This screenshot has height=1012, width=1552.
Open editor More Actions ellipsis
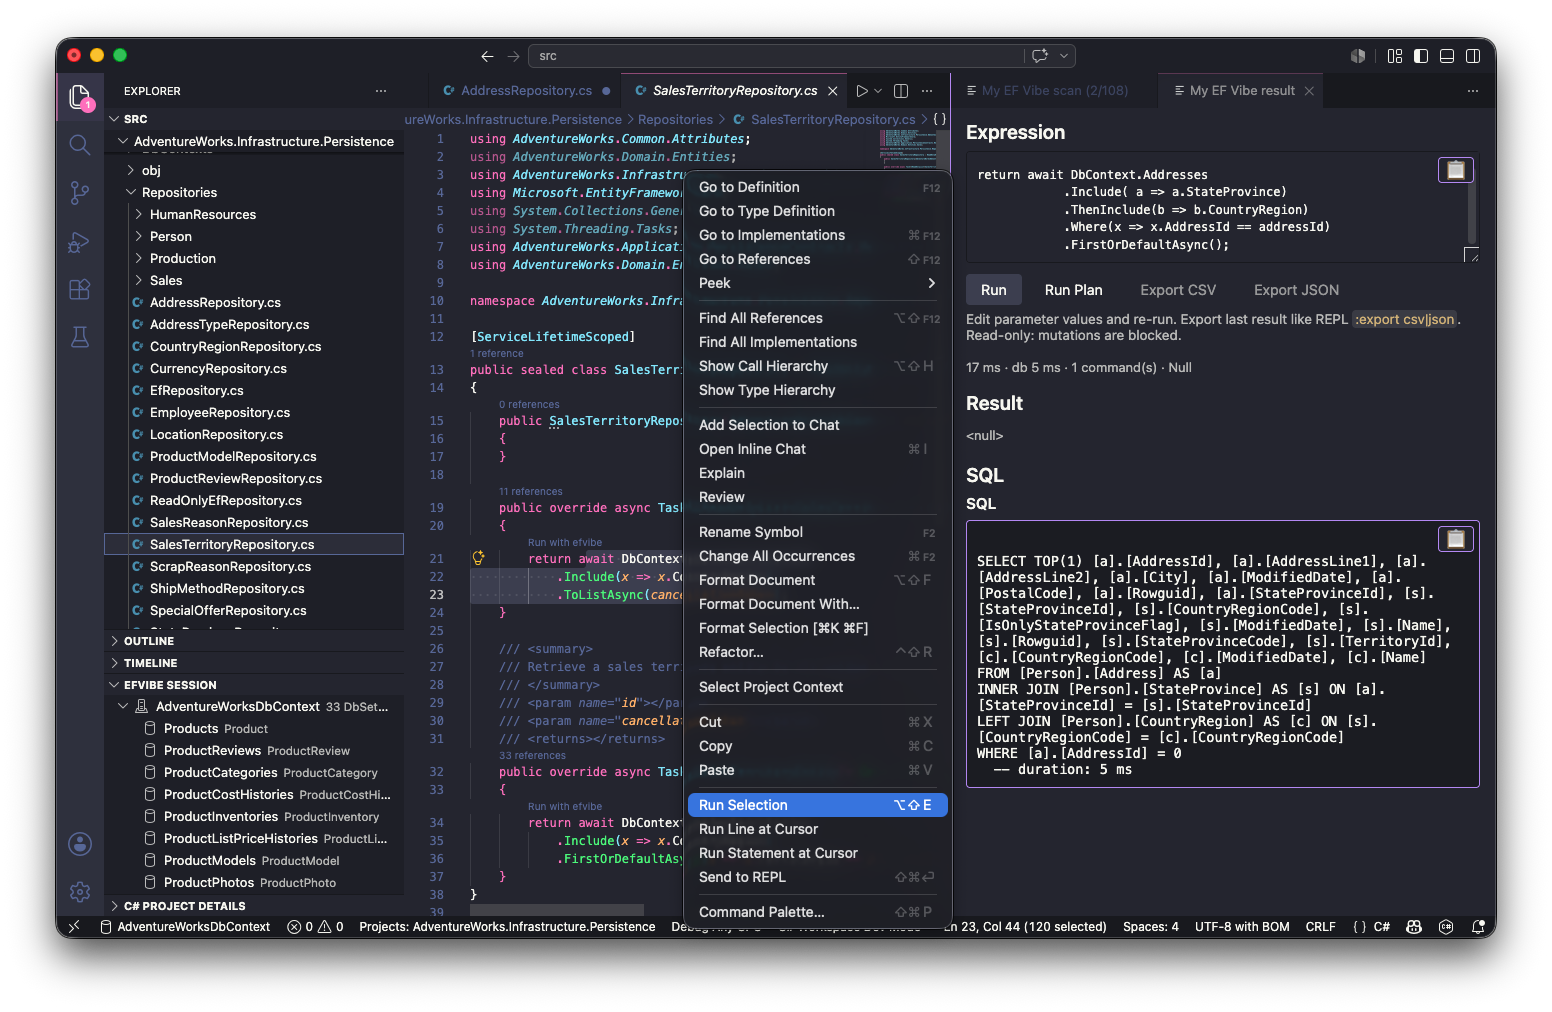pyautogui.click(x=927, y=91)
